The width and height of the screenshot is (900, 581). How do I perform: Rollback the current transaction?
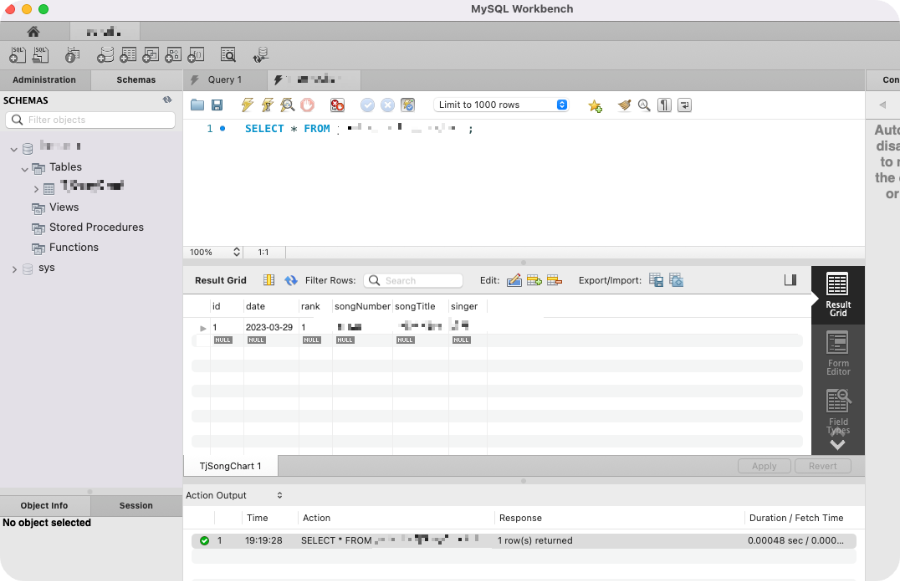[388, 105]
